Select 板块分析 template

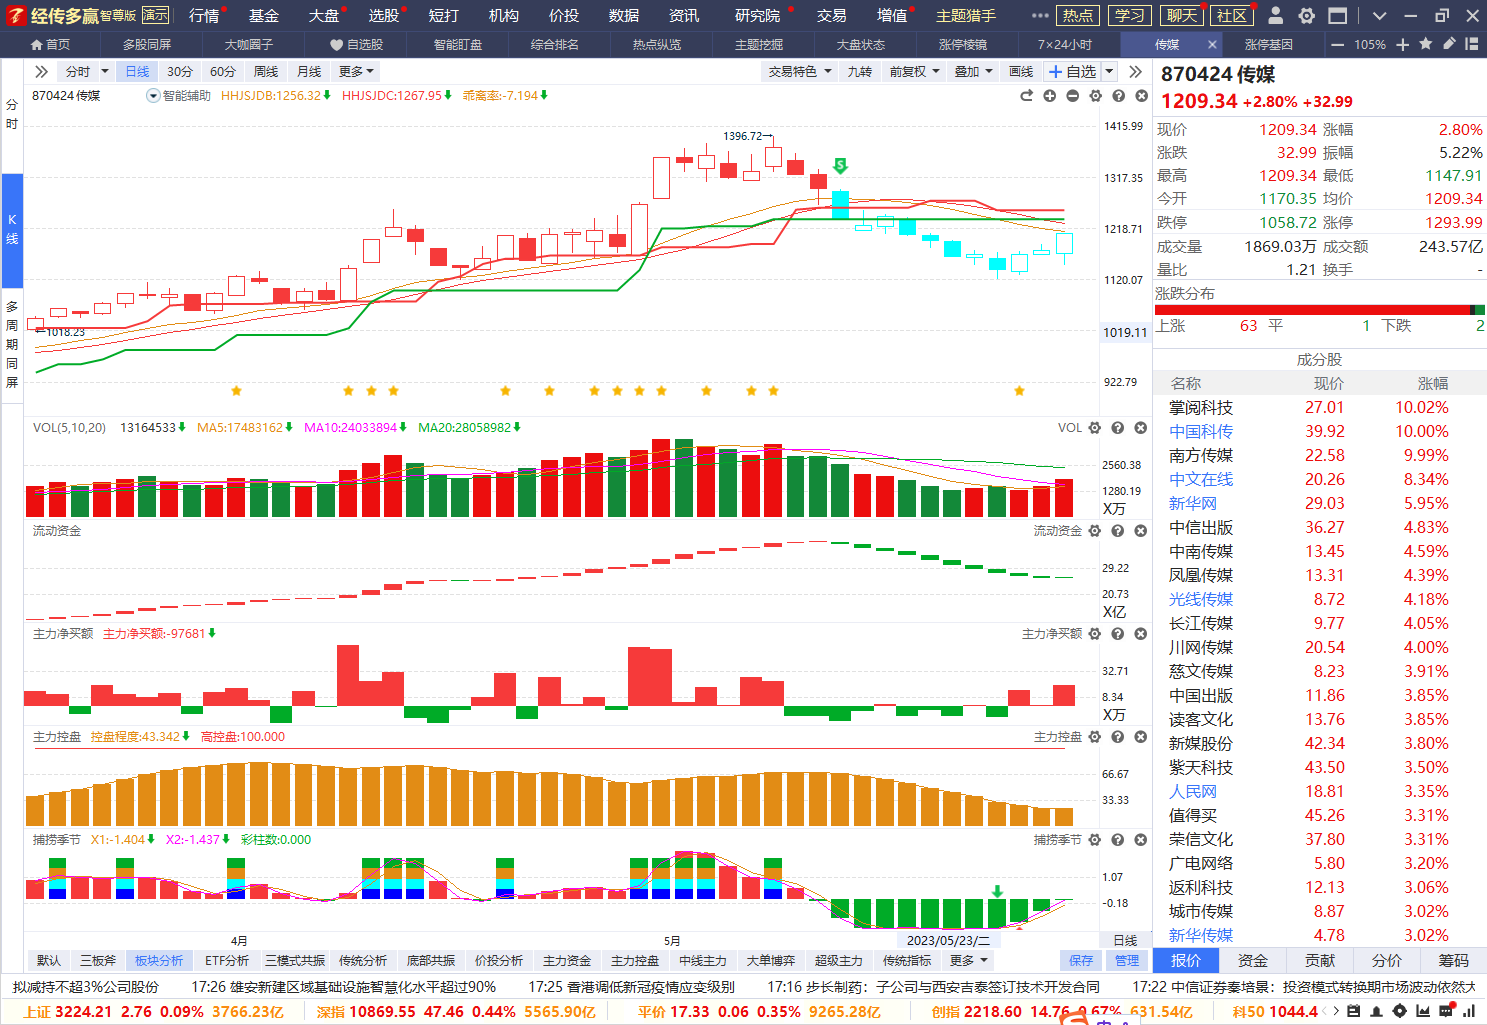[159, 961]
